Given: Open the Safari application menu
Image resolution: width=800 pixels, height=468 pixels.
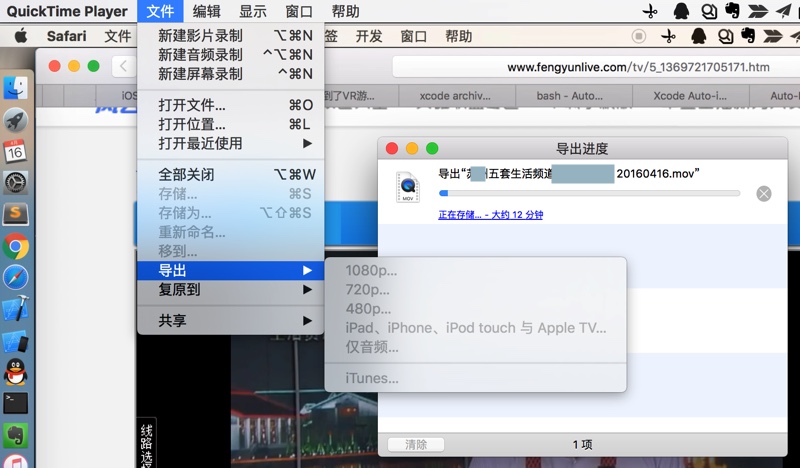Looking at the screenshot, I should click(66, 36).
